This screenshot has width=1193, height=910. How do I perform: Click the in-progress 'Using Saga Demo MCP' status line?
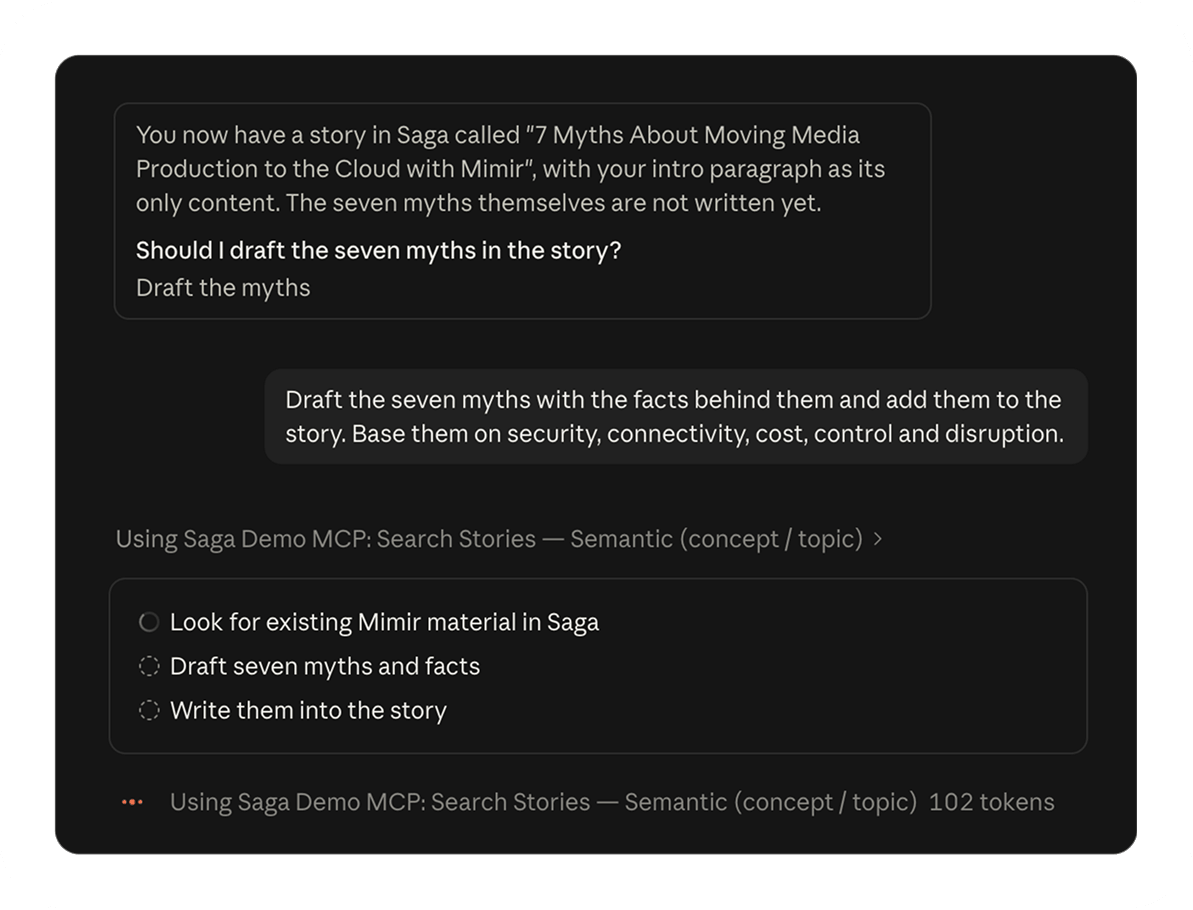tap(543, 802)
